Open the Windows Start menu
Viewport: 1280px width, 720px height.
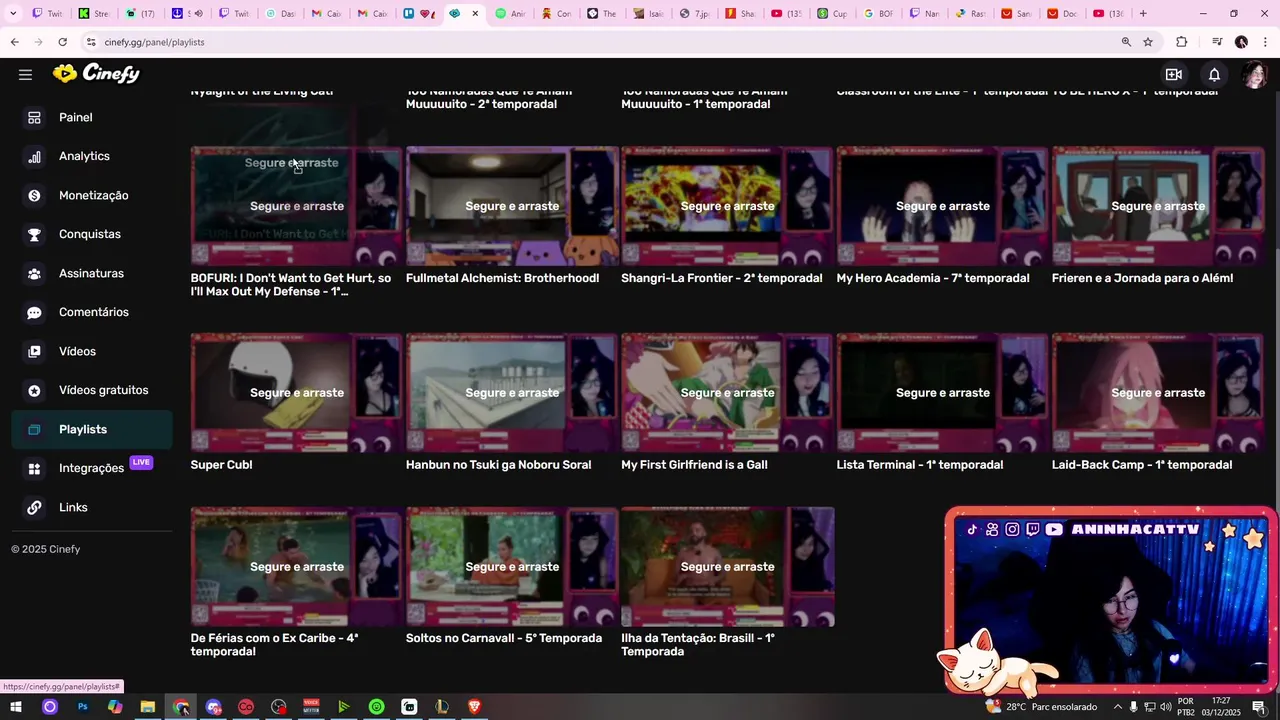pyautogui.click(x=15, y=707)
